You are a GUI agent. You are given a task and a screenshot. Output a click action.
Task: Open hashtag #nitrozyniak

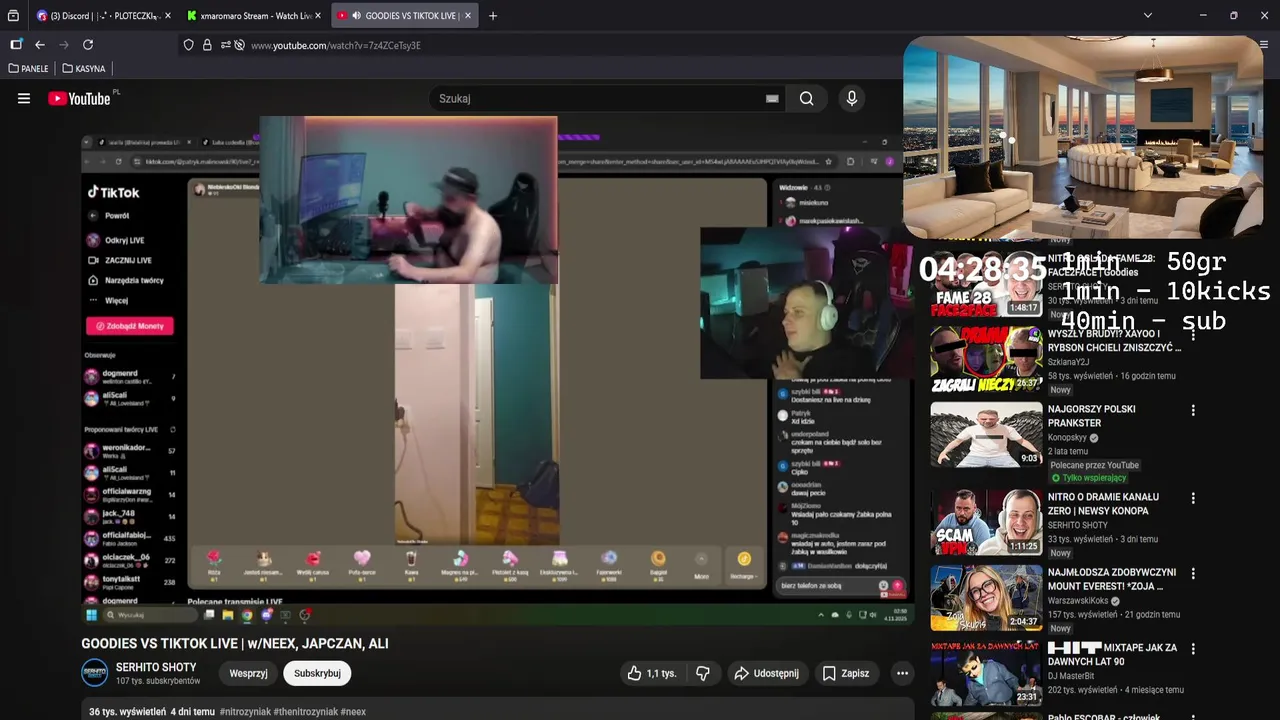click(245, 712)
